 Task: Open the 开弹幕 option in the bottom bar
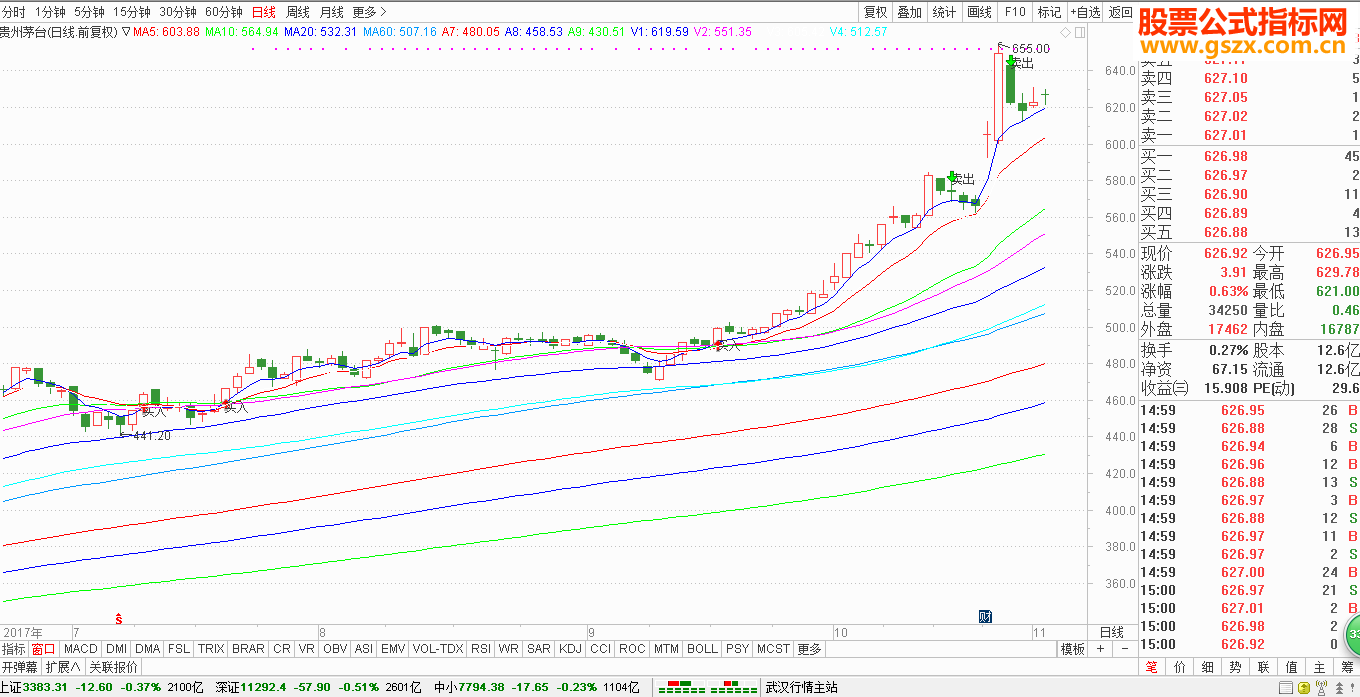tap(20, 667)
